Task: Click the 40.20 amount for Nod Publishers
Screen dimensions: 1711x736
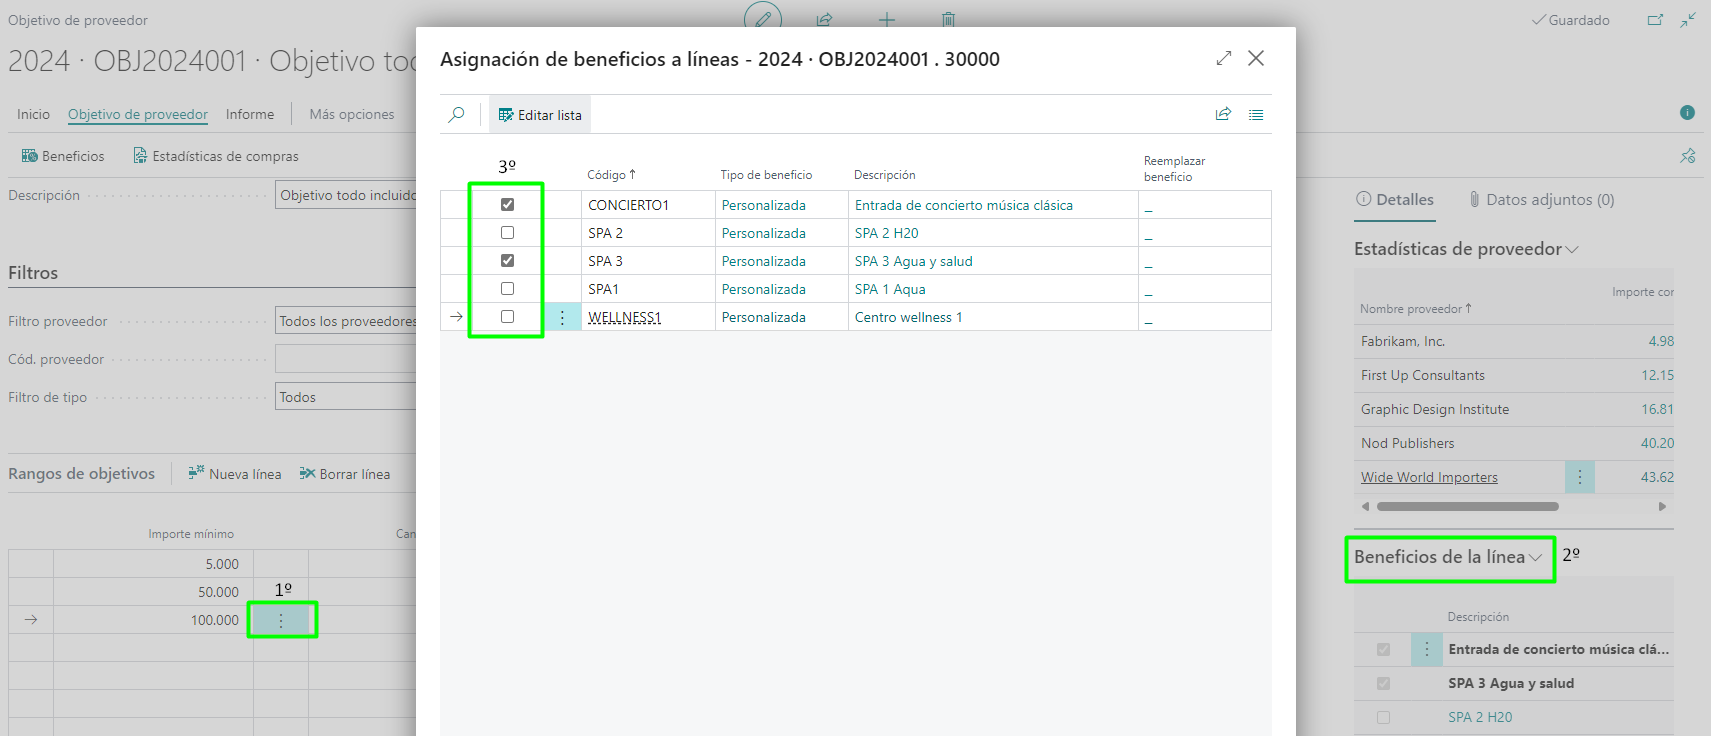Action: tap(1656, 443)
